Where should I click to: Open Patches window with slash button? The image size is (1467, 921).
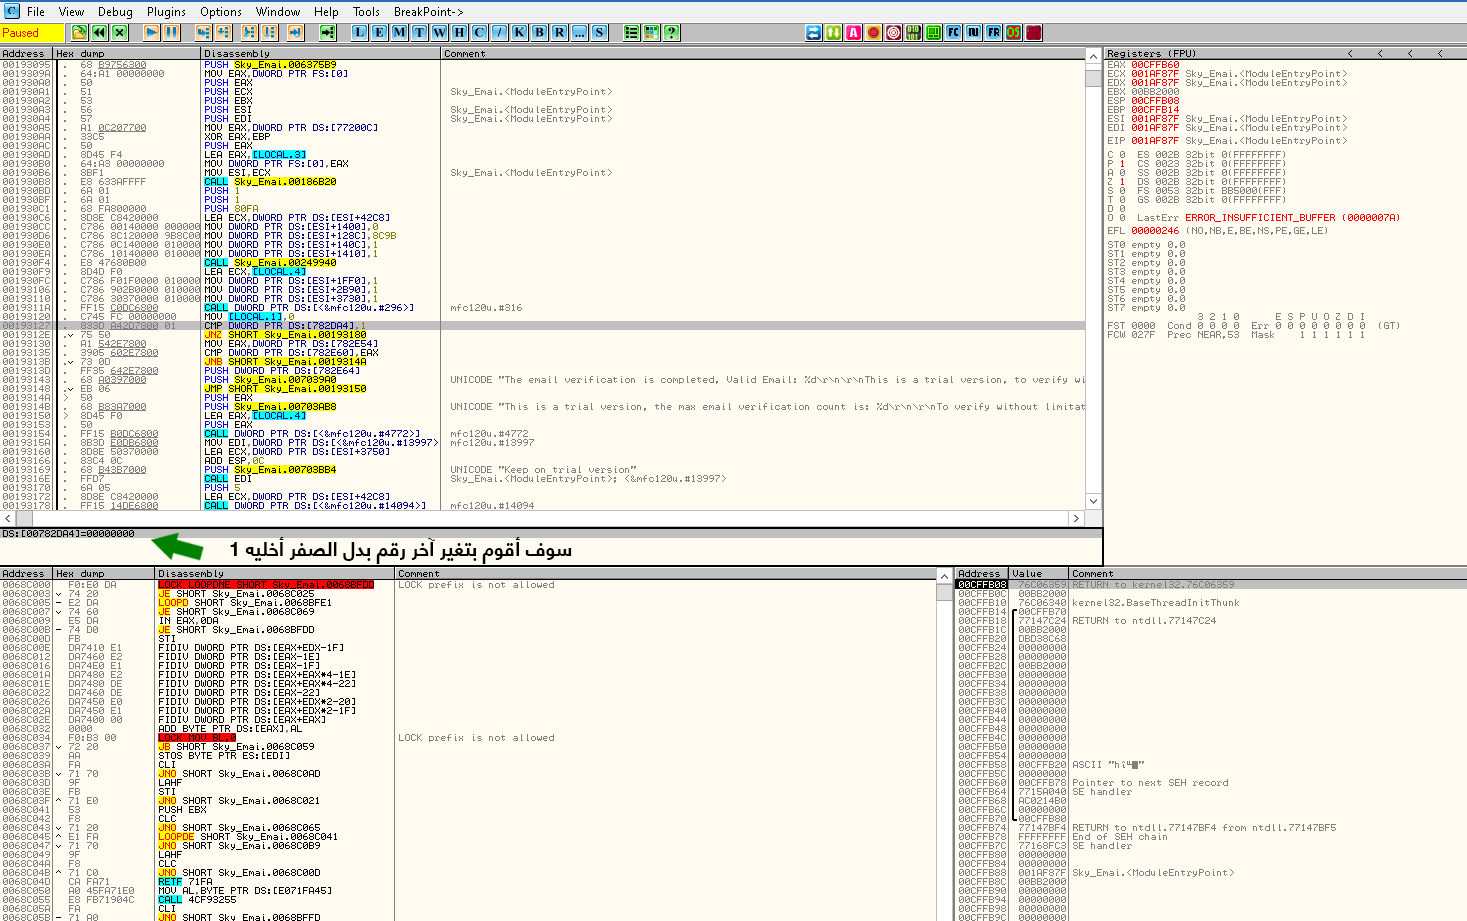coord(499,32)
